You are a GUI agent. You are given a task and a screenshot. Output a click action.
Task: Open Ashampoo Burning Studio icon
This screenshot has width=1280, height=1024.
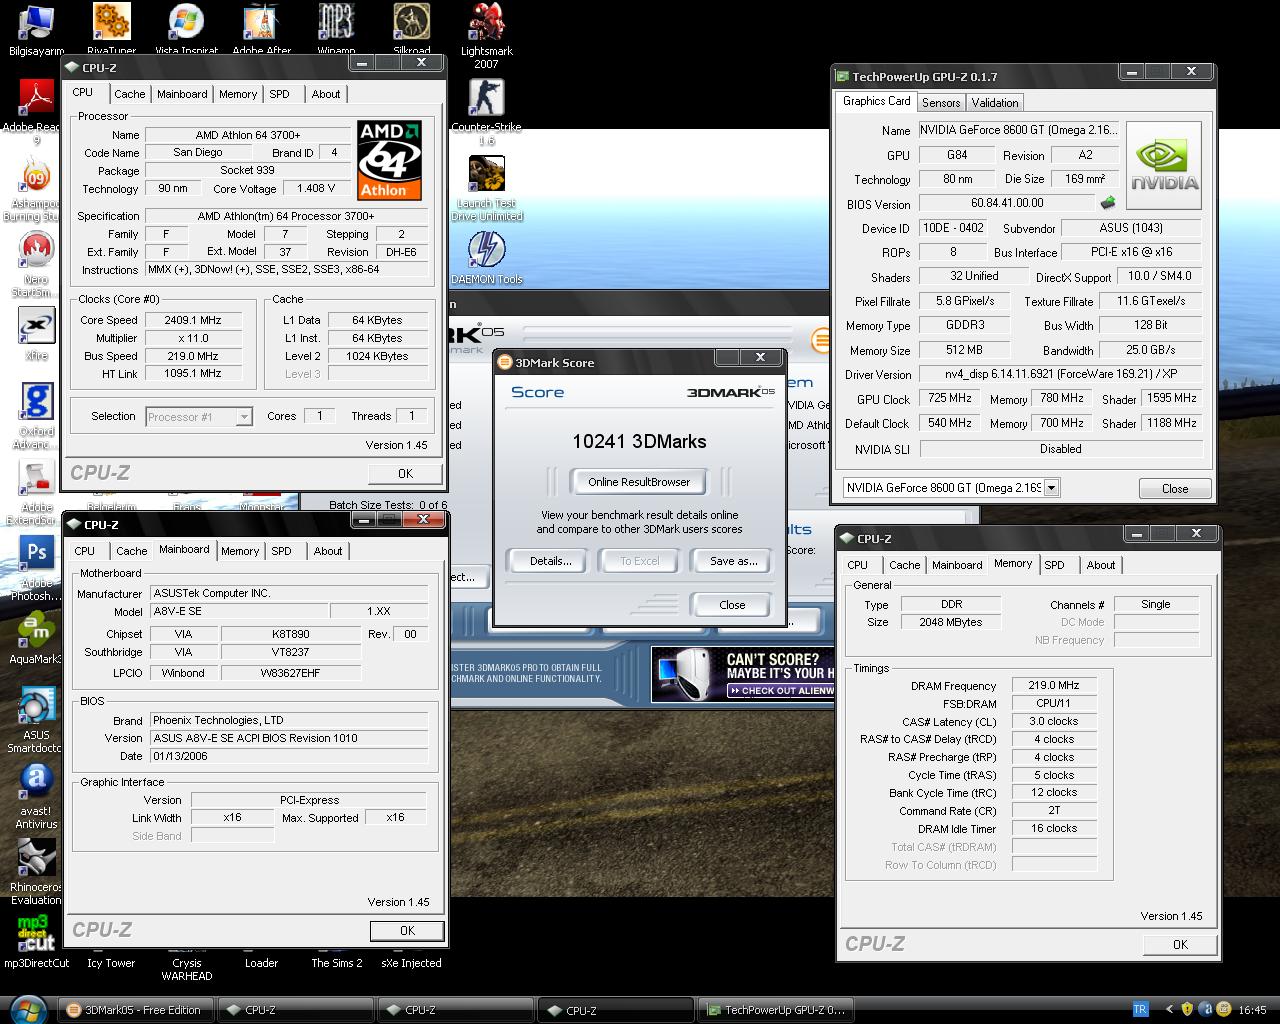pos(36,185)
